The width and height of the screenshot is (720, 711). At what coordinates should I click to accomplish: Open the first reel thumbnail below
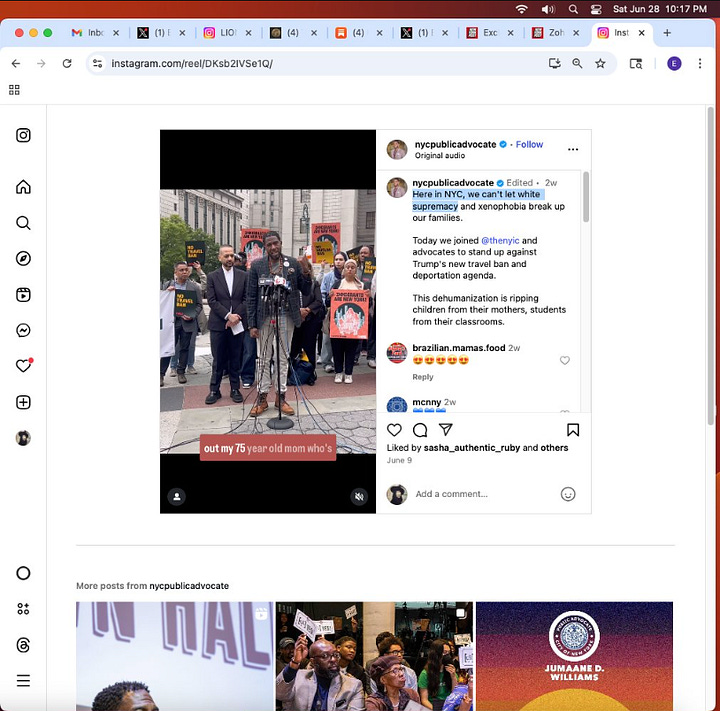[x=174, y=656]
